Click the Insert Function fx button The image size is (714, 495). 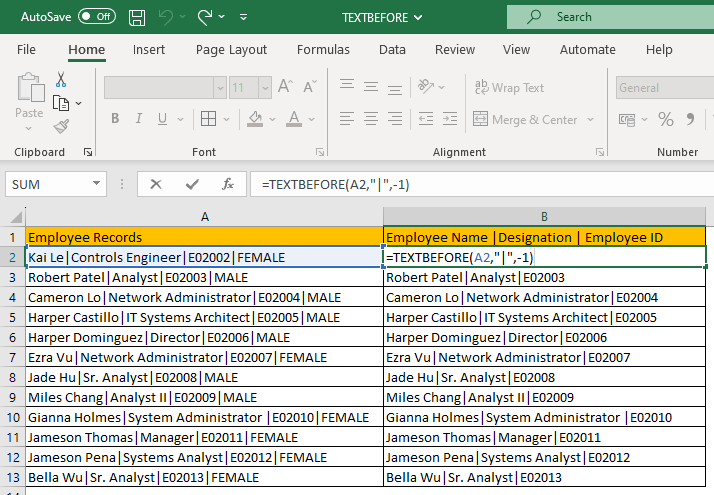tap(228, 184)
